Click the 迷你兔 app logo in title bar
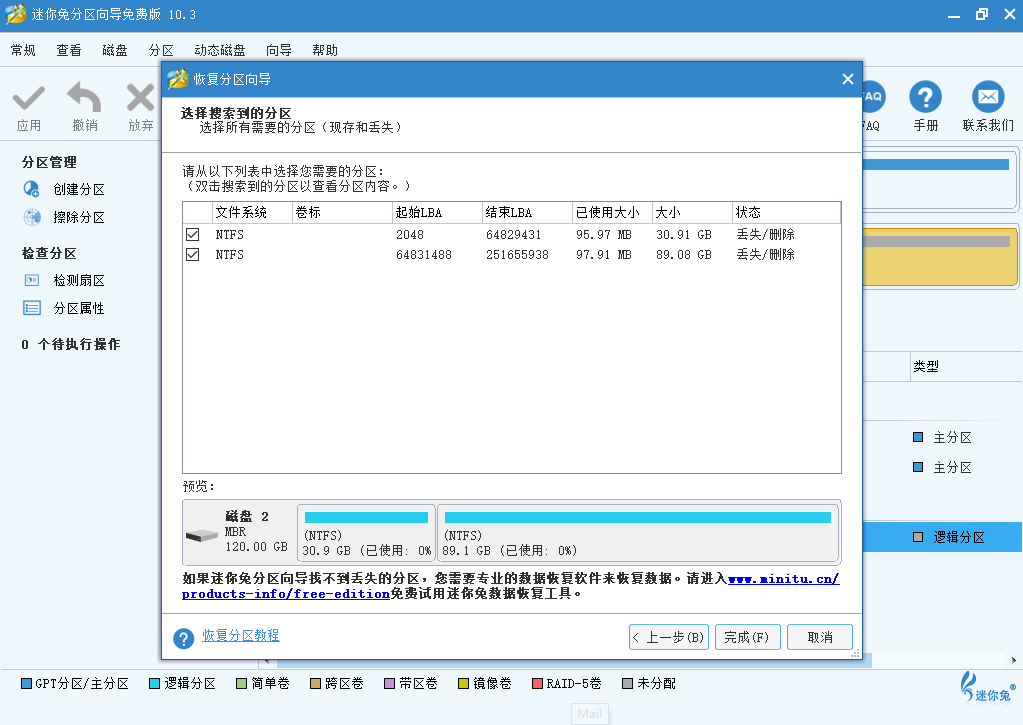1023x725 pixels. [x=16, y=14]
